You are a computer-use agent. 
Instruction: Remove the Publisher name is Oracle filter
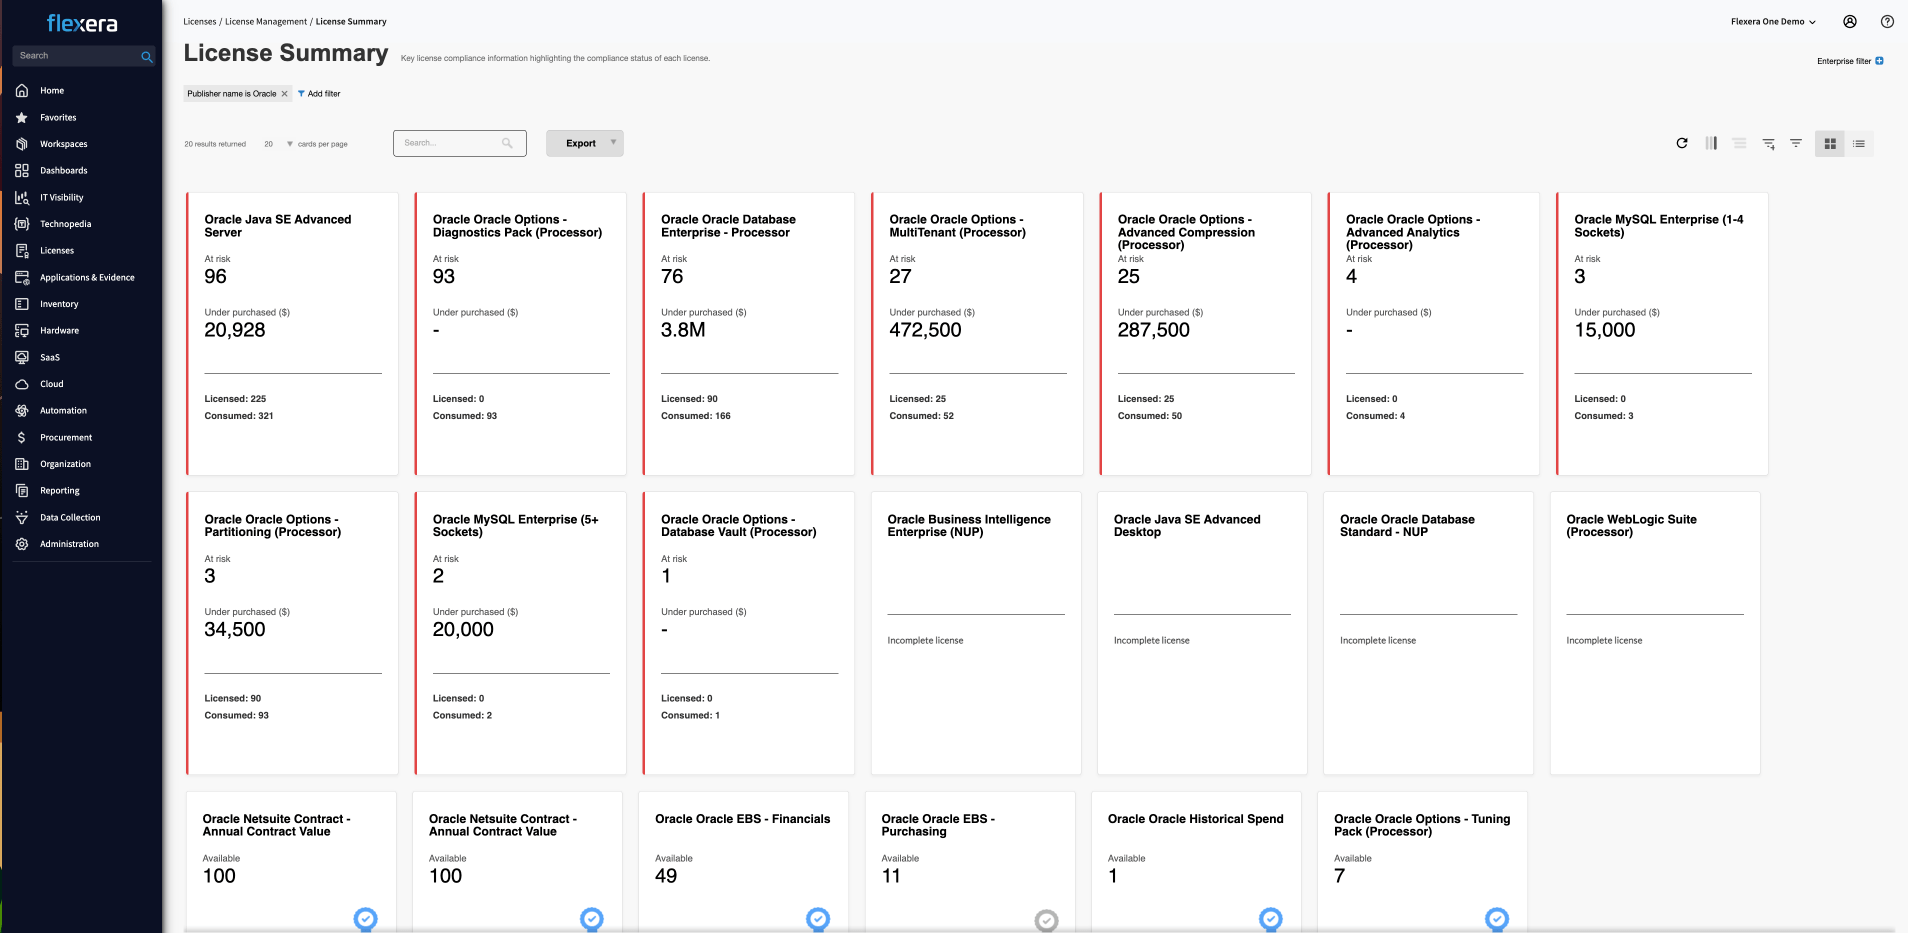(x=284, y=94)
